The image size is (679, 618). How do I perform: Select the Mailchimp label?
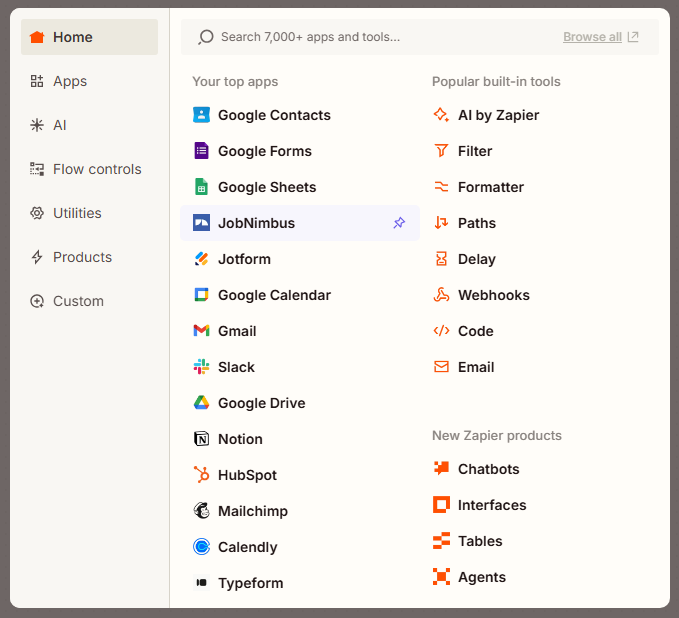pyautogui.click(x=253, y=511)
